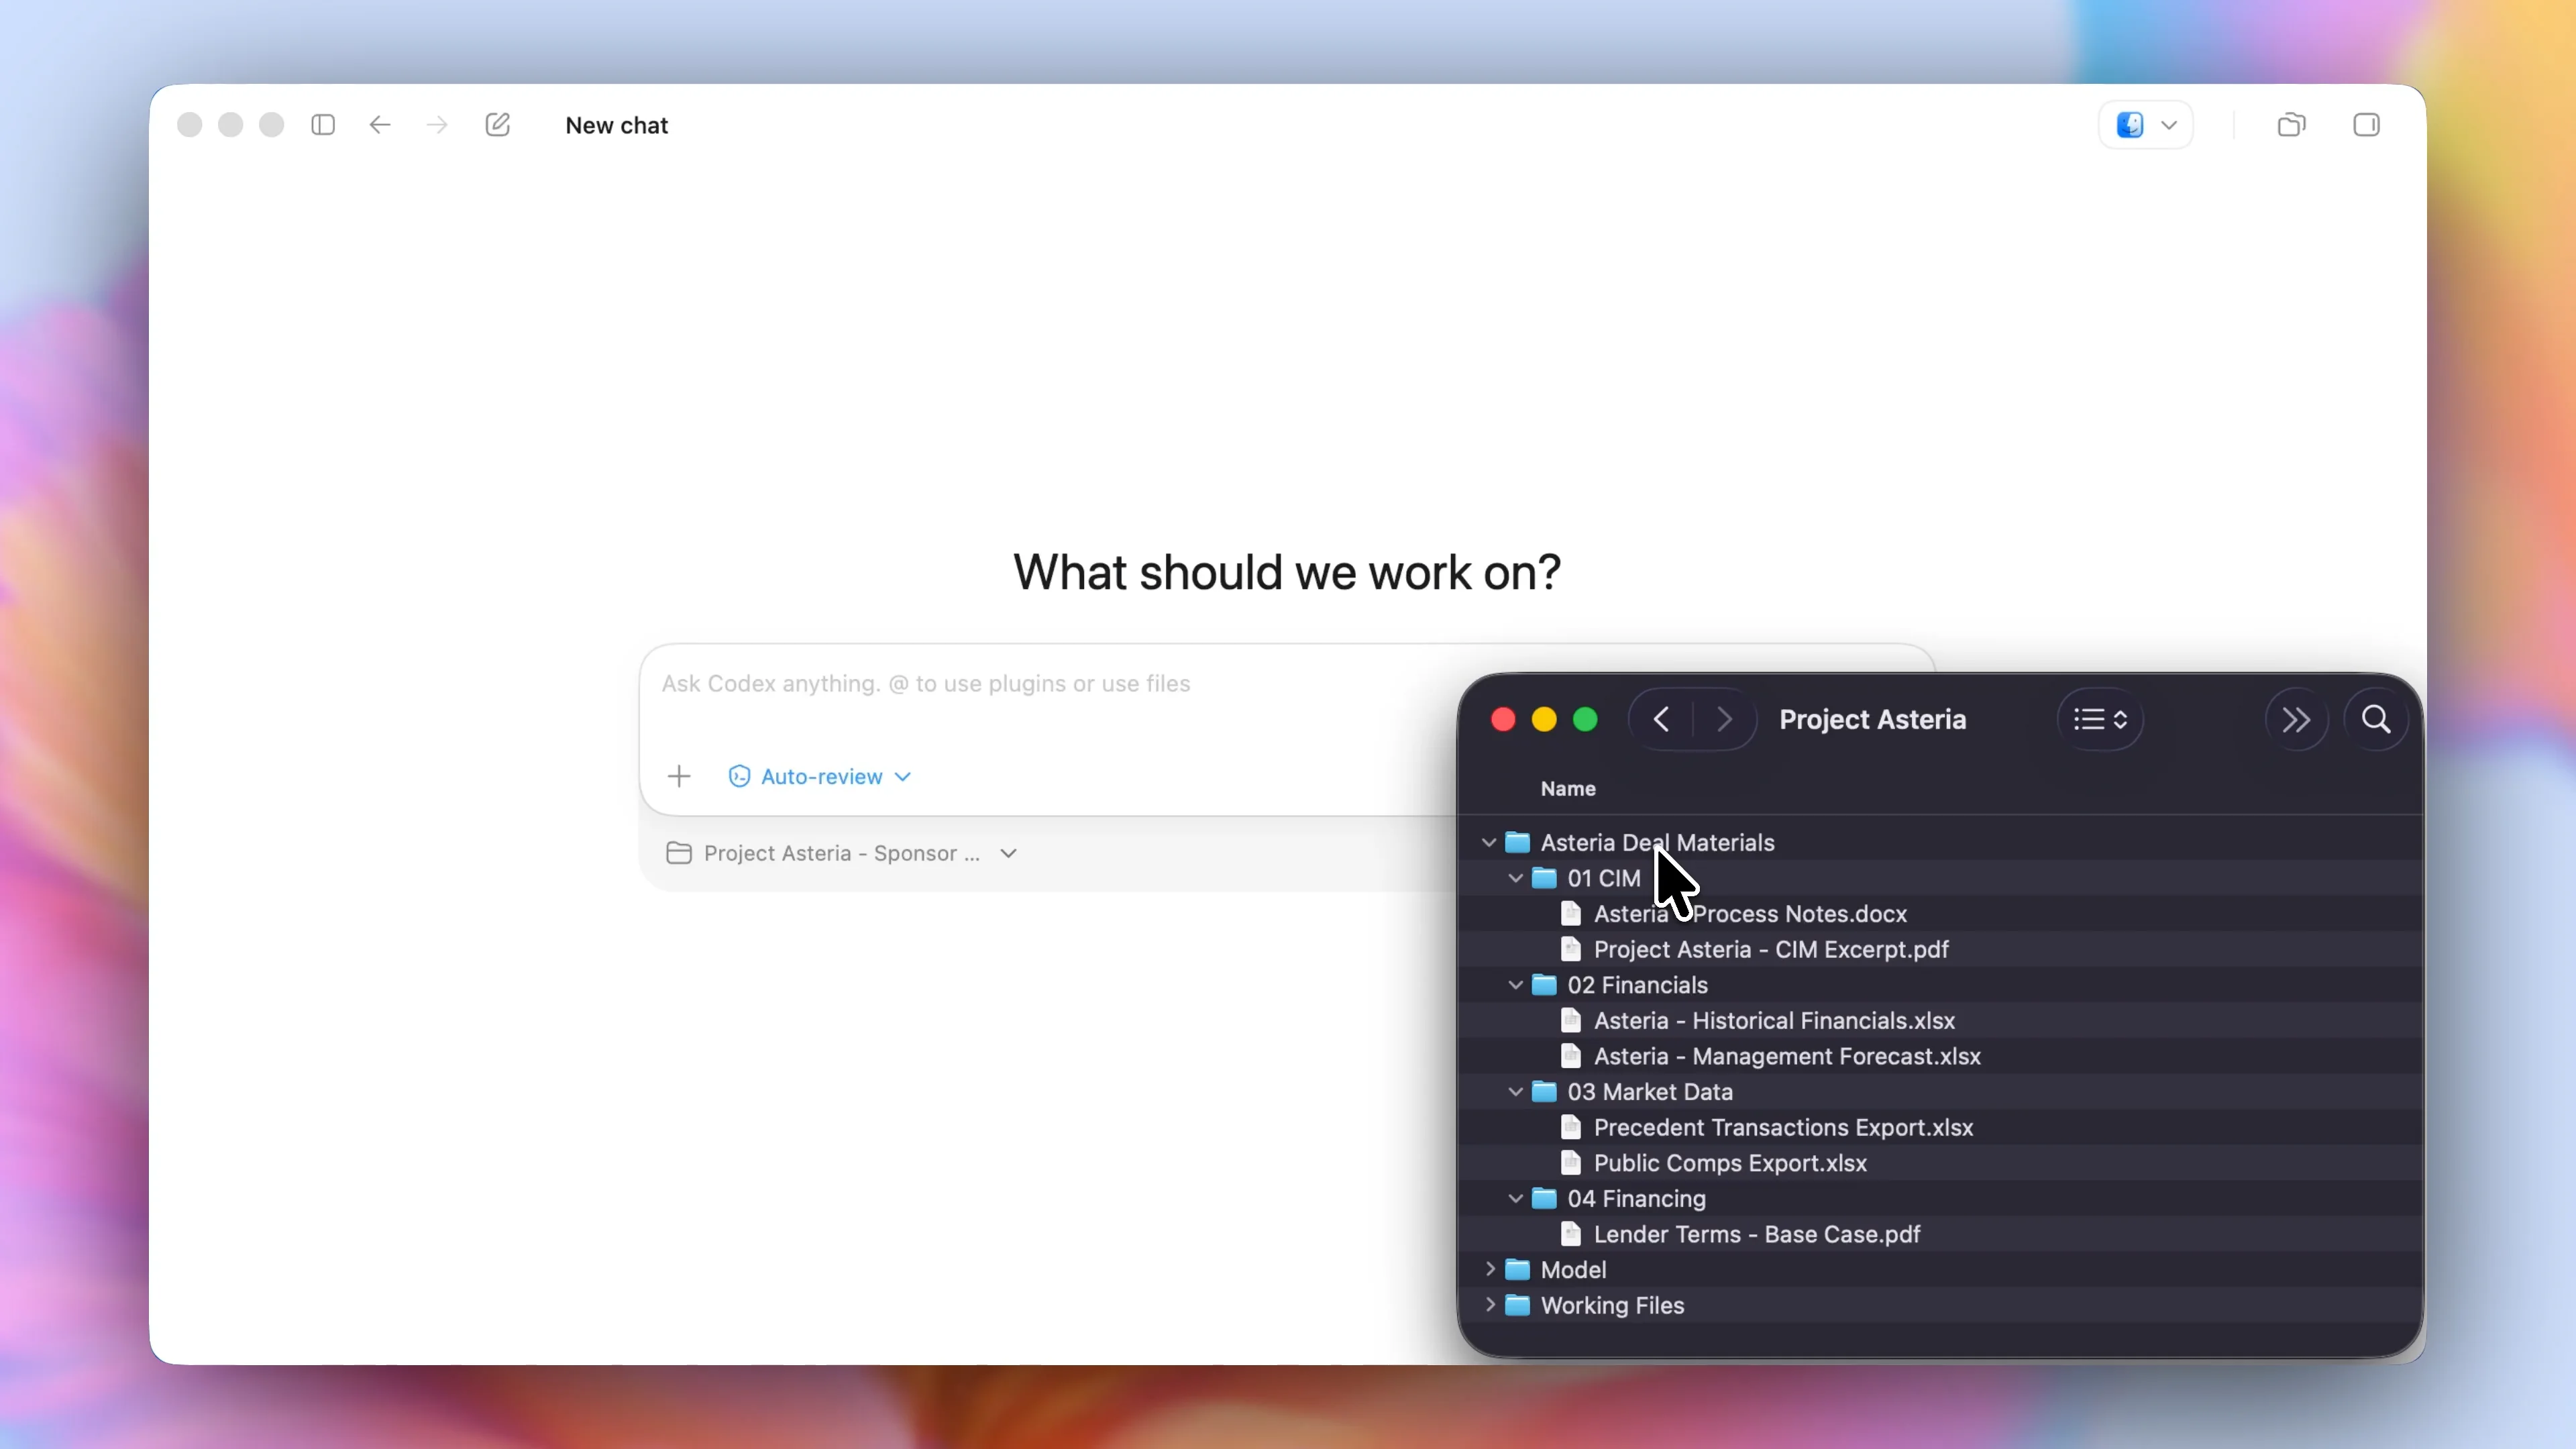Open the Auto-review mode dropdown
The width and height of the screenshot is (2576, 1449).
(x=820, y=776)
